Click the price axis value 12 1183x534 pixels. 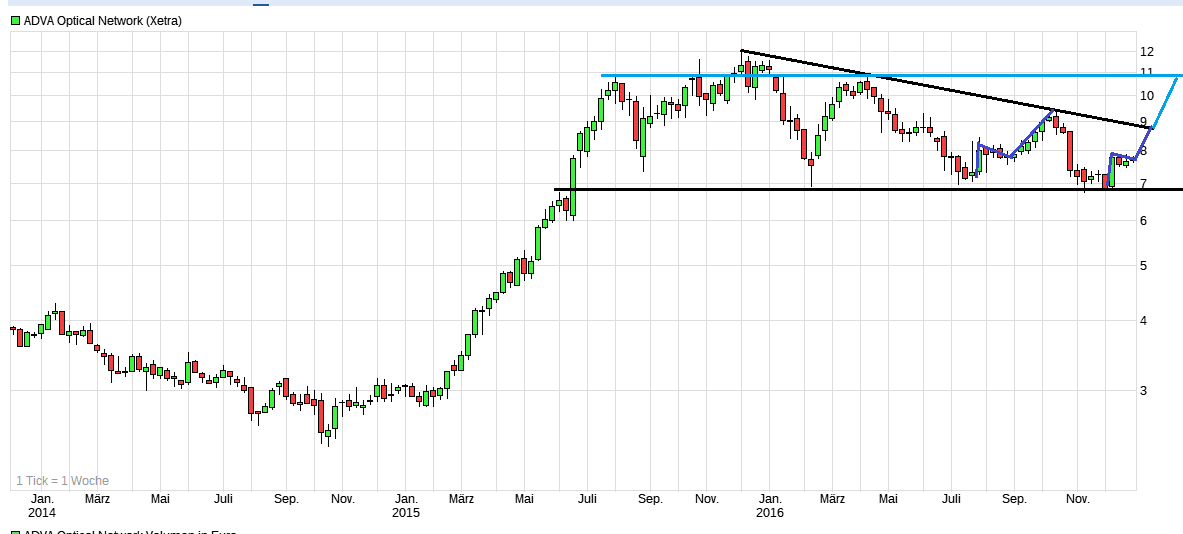tap(1147, 51)
